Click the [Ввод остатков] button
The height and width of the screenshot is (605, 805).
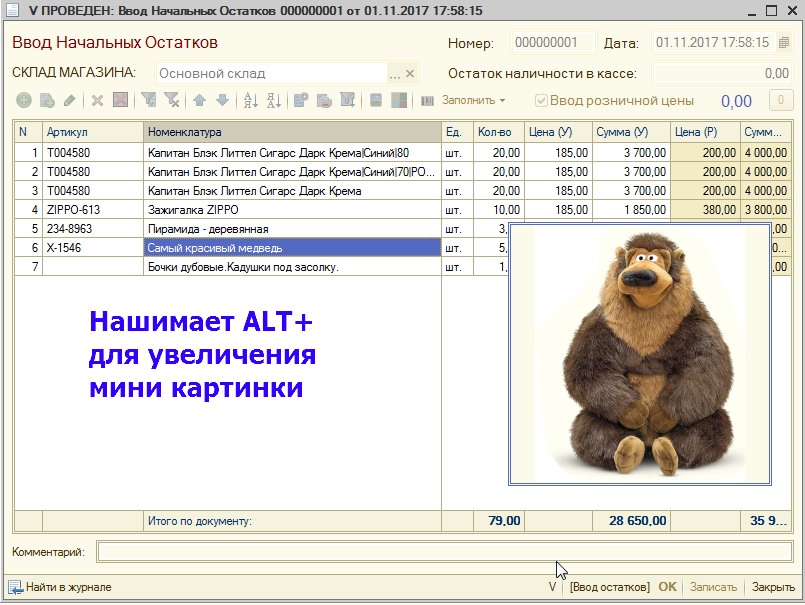pos(609,587)
